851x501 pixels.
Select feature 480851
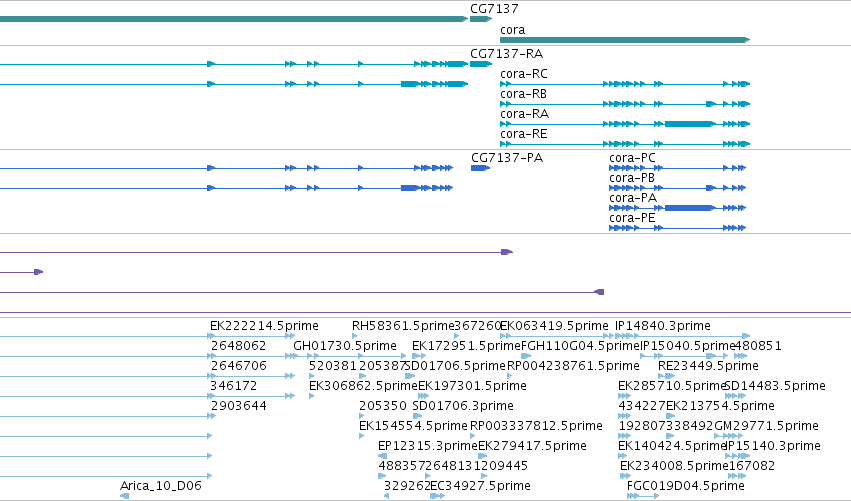coord(758,346)
